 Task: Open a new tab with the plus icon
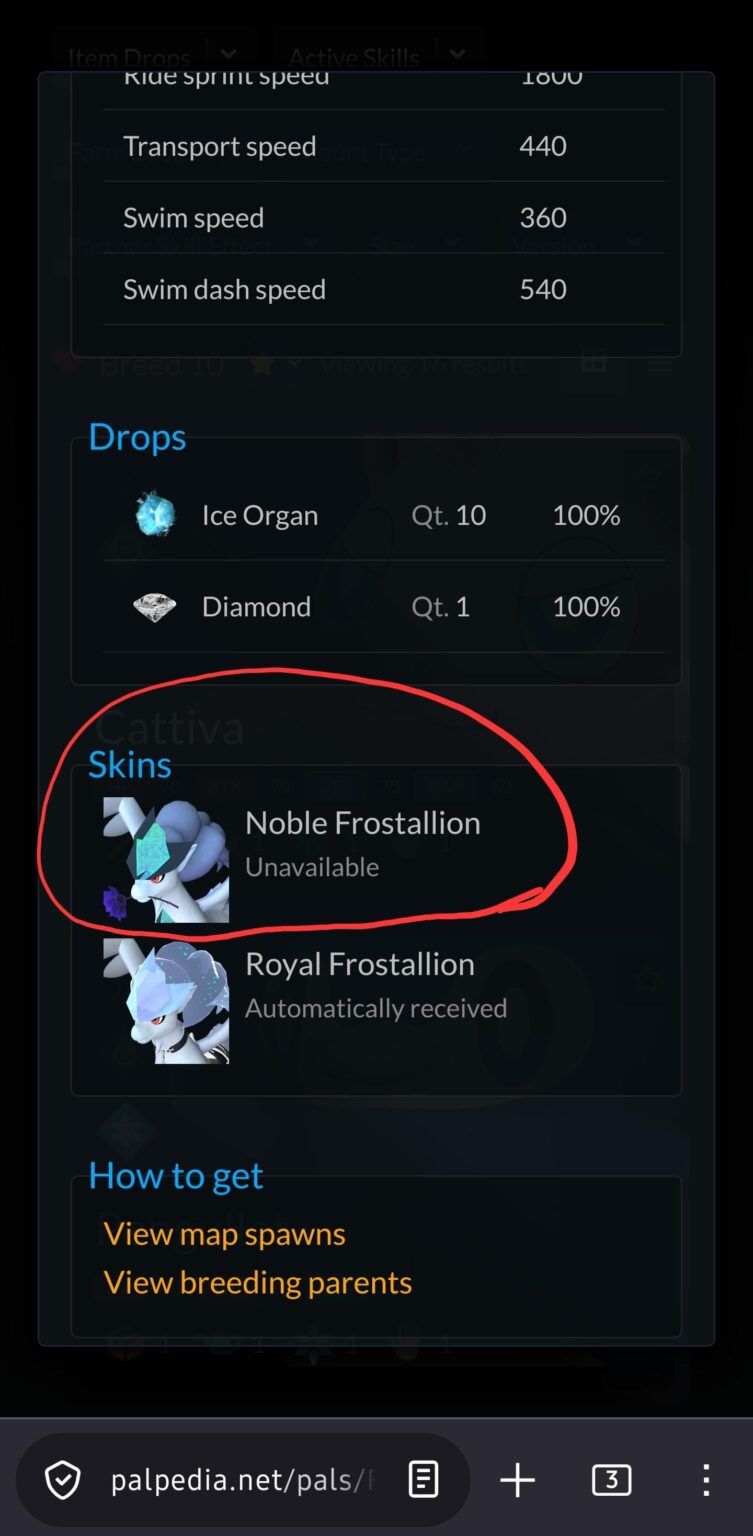click(517, 1480)
